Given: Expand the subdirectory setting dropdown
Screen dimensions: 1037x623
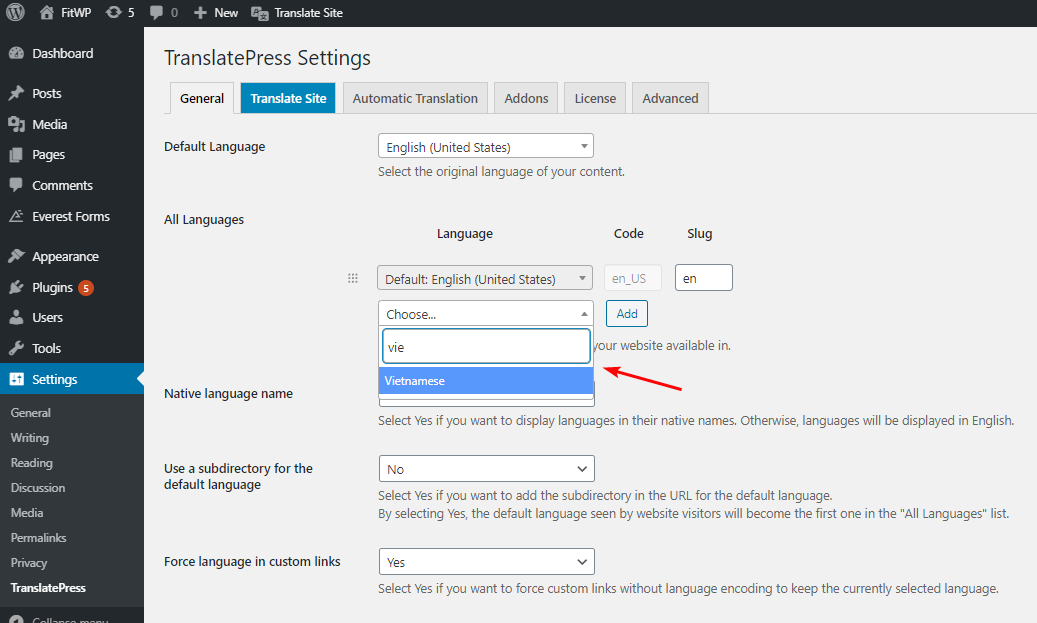Looking at the screenshot, I should click(486, 469).
